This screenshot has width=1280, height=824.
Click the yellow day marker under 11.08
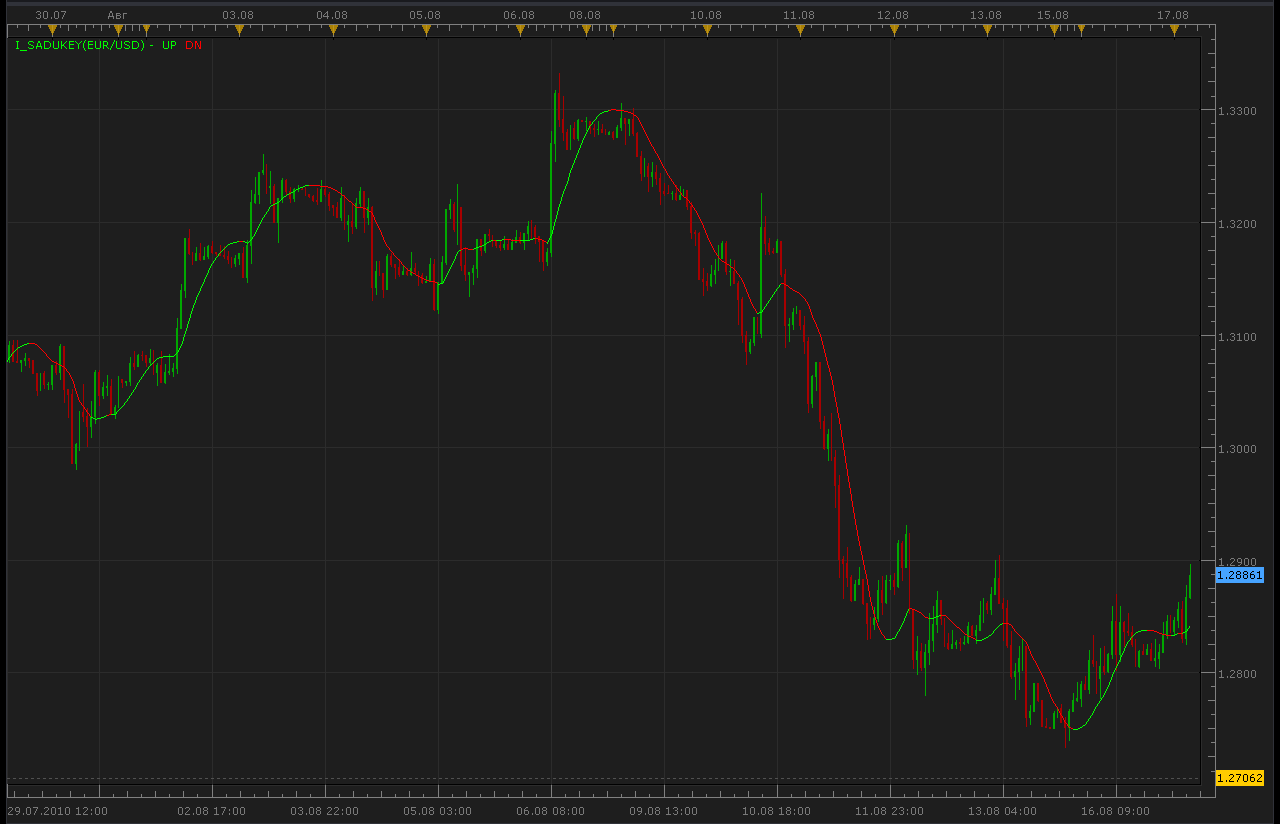[800, 31]
